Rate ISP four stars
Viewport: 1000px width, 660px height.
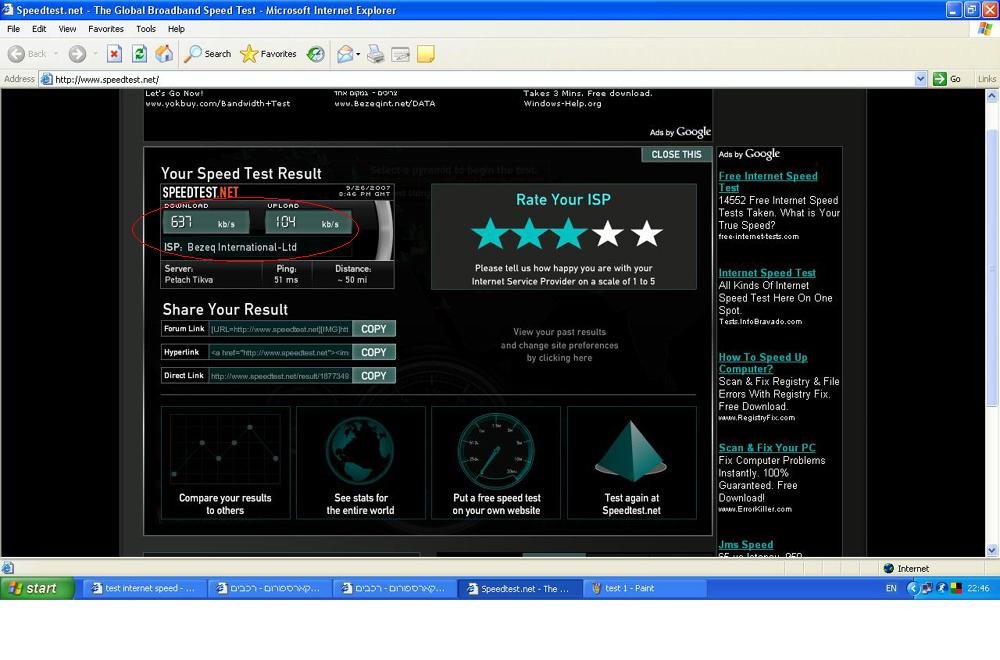tap(608, 234)
